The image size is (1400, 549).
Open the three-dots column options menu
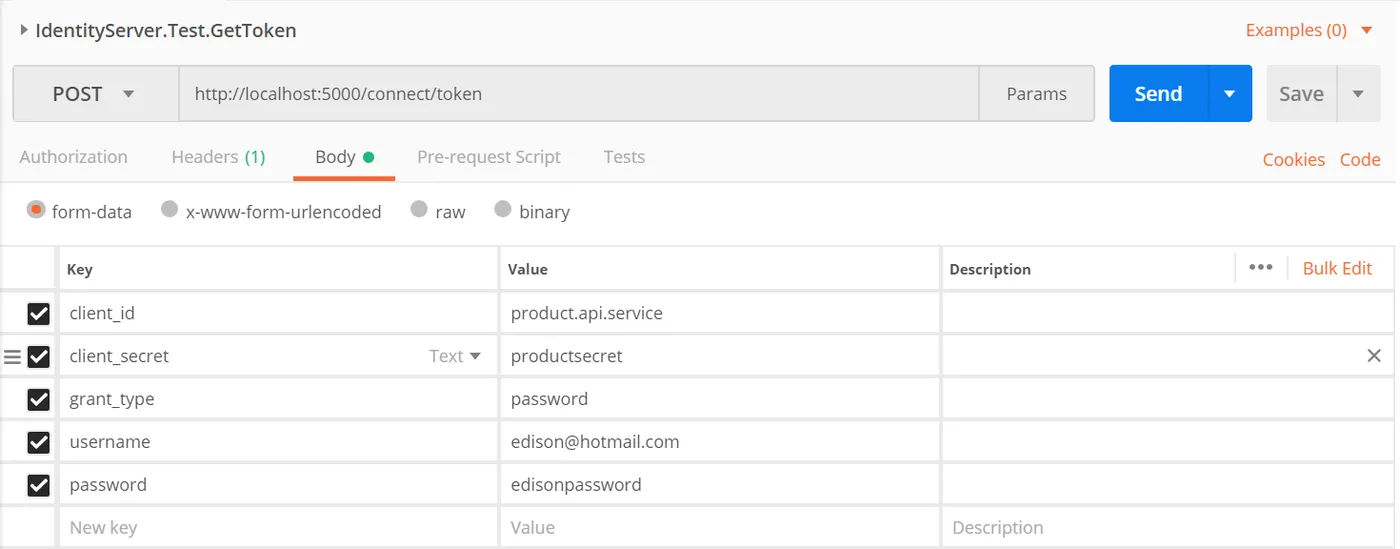click(1261, 268)
